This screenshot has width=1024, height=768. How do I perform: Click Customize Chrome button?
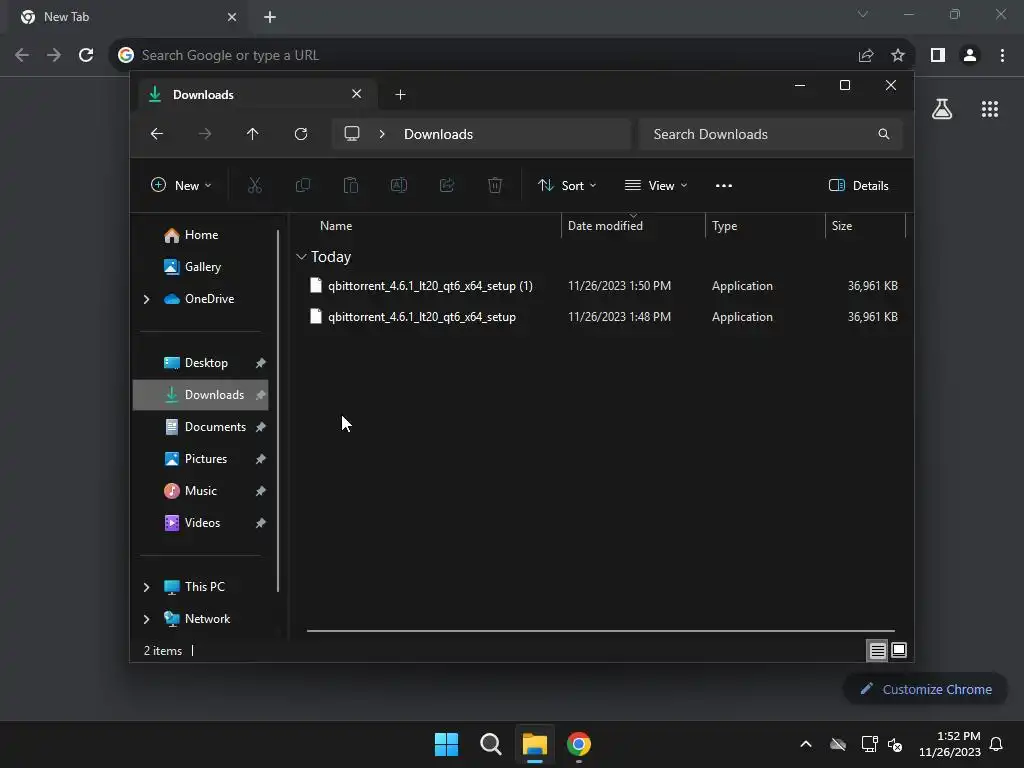[925, 689]
